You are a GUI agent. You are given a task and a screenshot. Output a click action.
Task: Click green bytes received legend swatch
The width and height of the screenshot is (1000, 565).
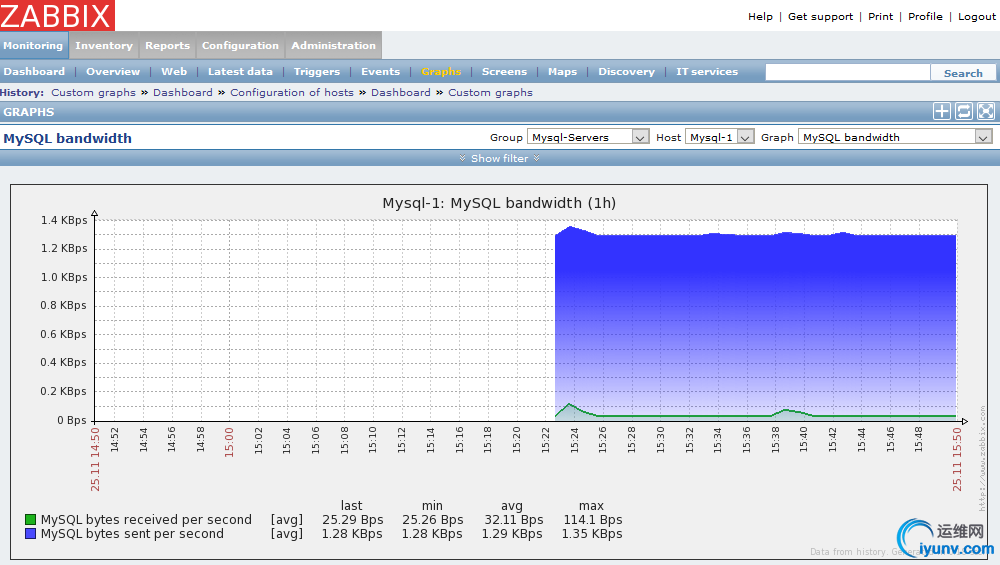(30, 519)
